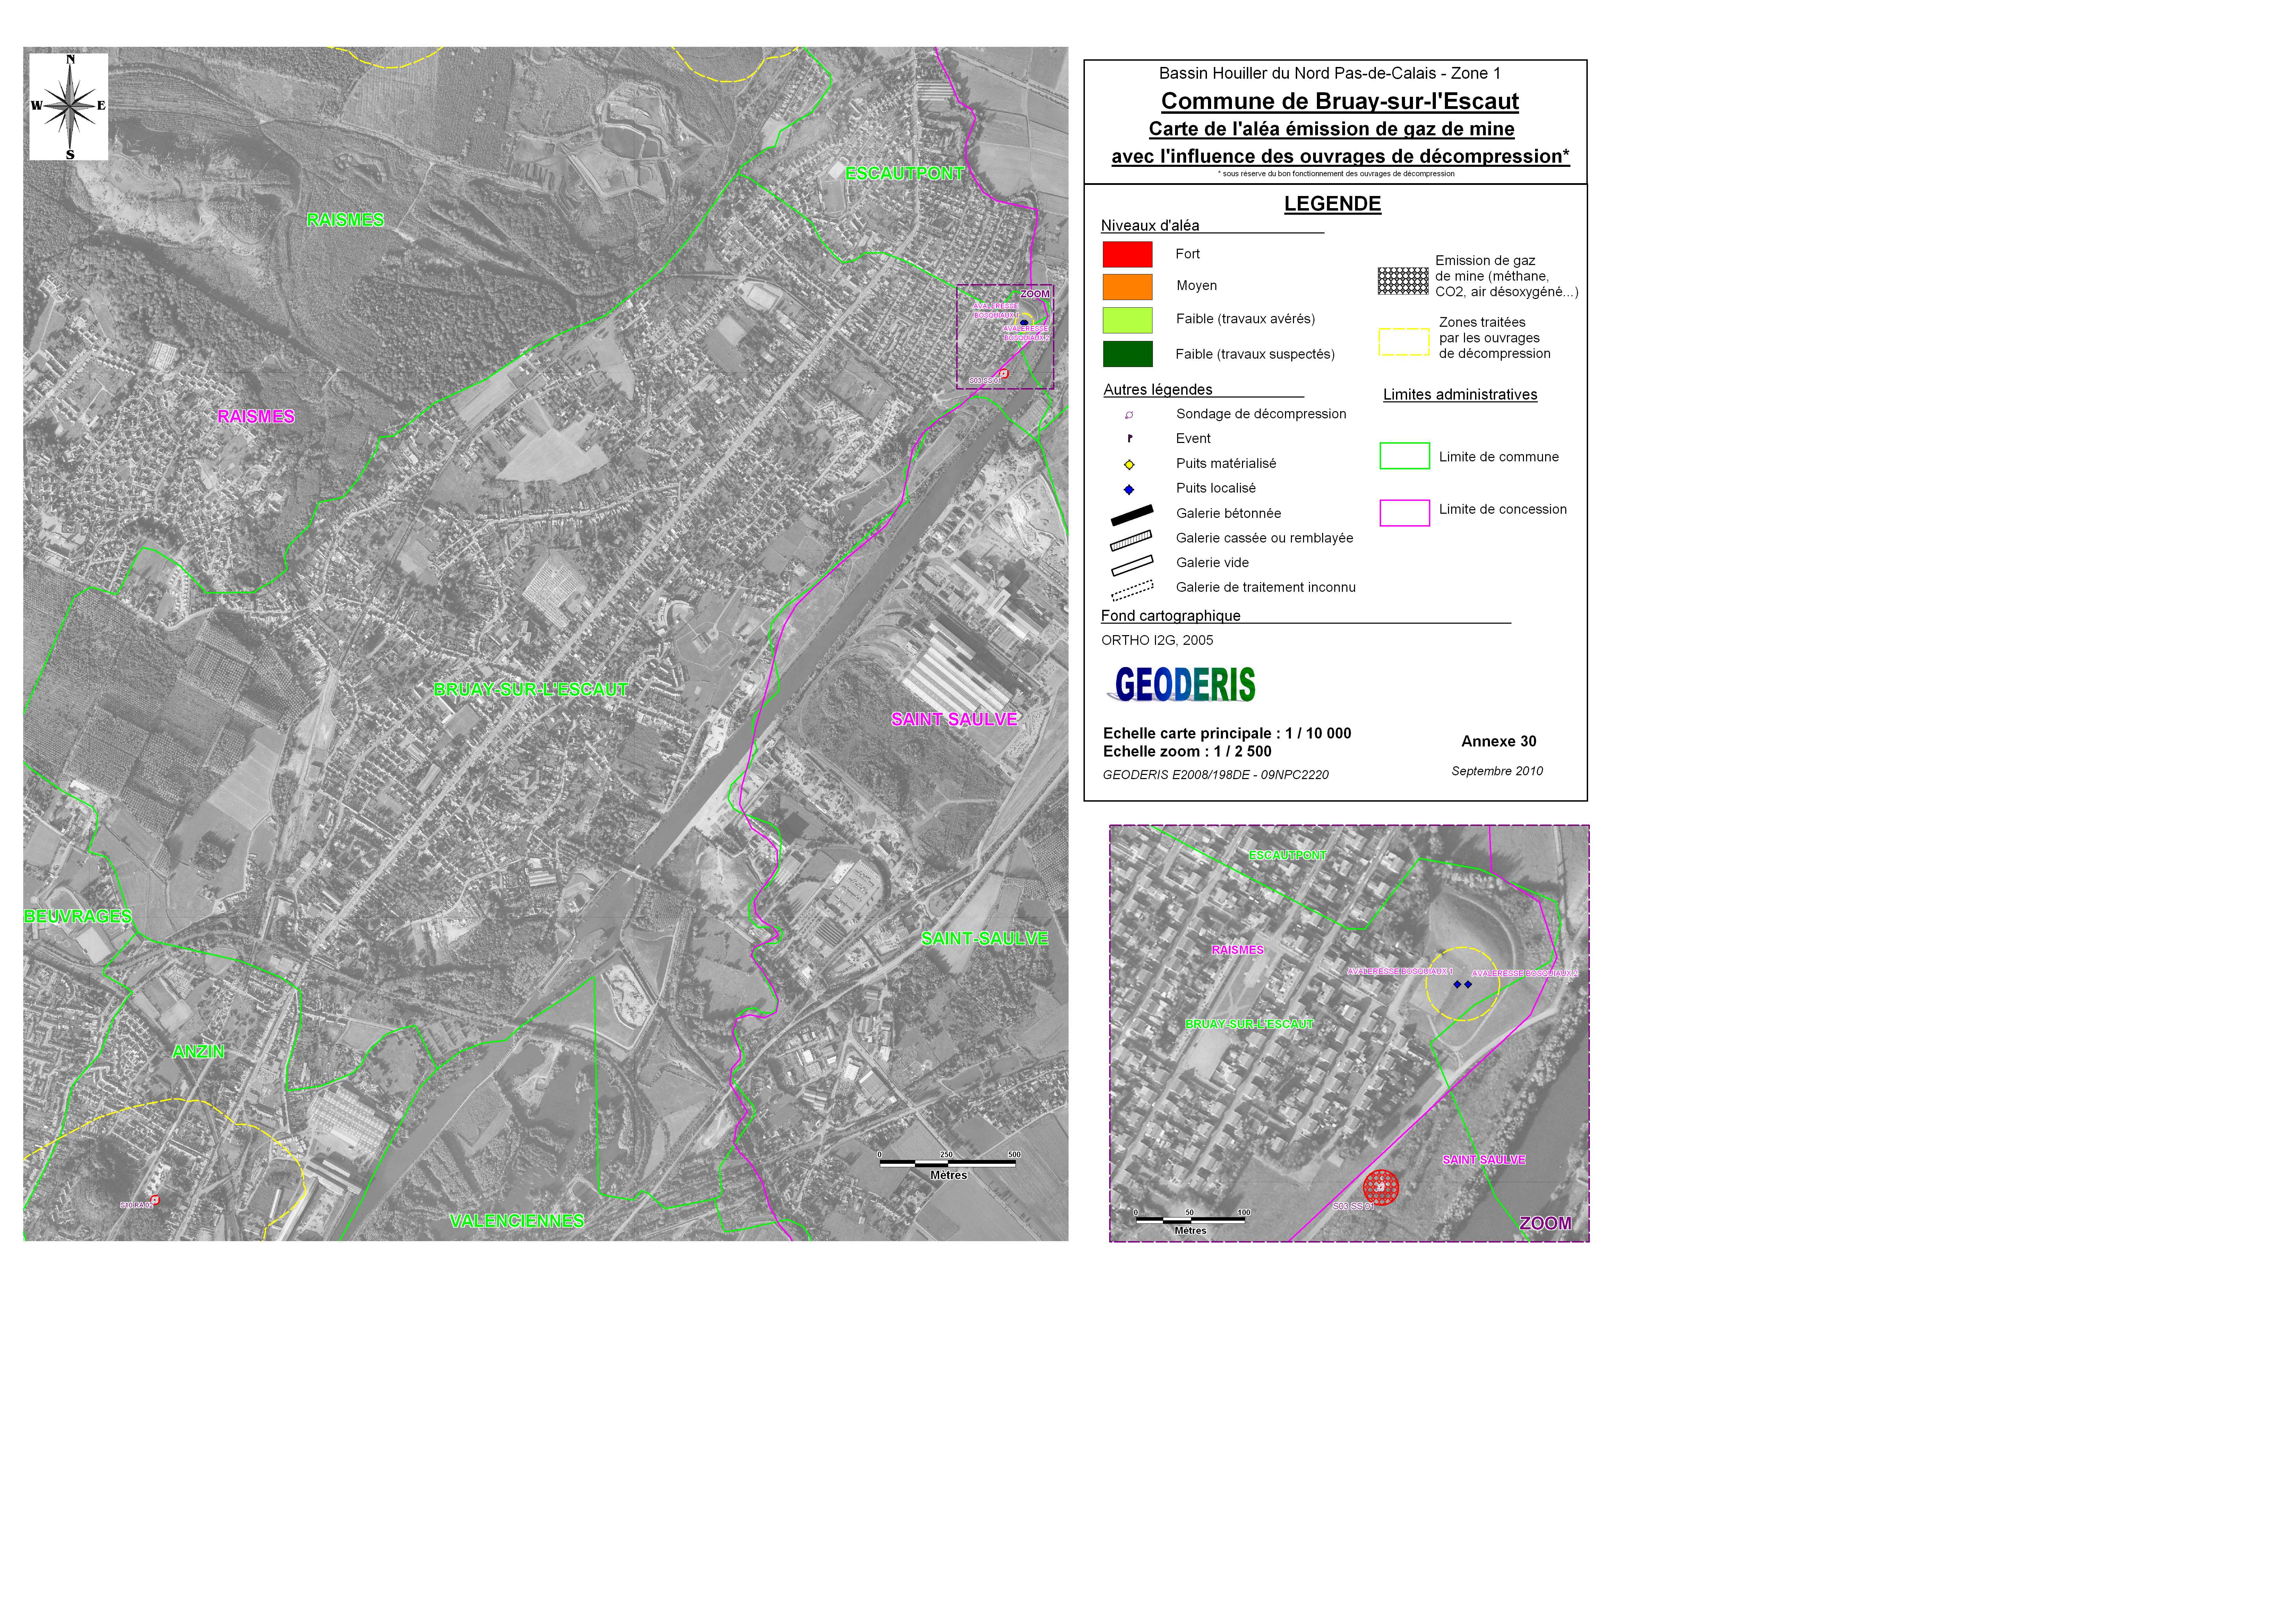The image size is (2296, 1622).
Task: Click the Niveaux d'aléa section heading
Action: click(x=1150, y=226)
